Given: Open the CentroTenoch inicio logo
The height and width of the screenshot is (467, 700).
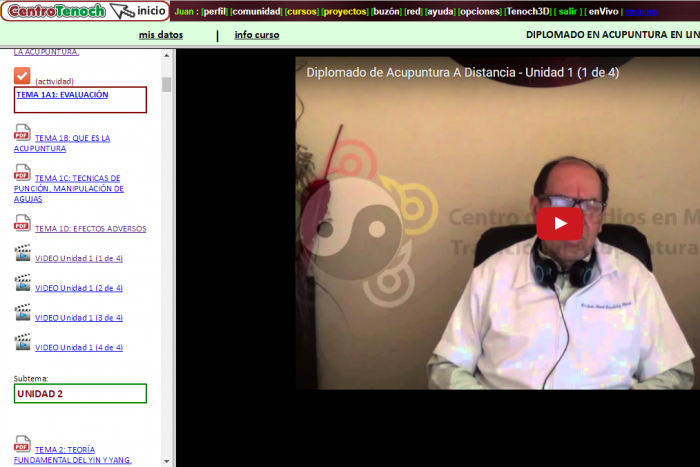Looking at the screenshot, I should (84, 11).
